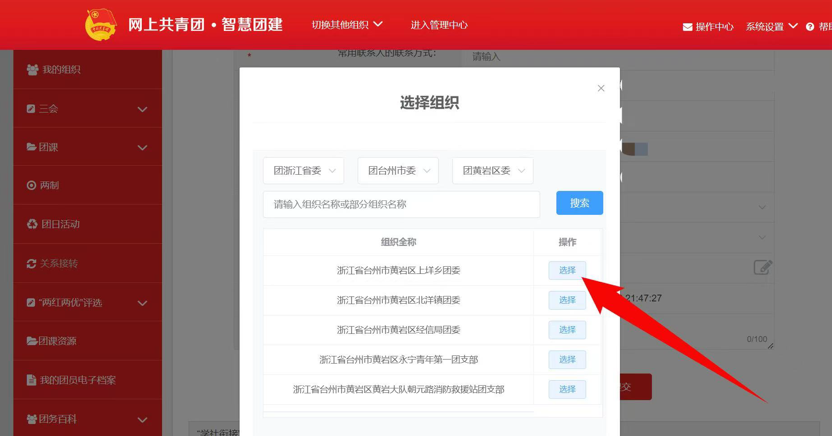Image resolution: width=832 pixels, height=436 pixels.
Task: Open the 团台州市委 dropdown
Action: [398, 171]
